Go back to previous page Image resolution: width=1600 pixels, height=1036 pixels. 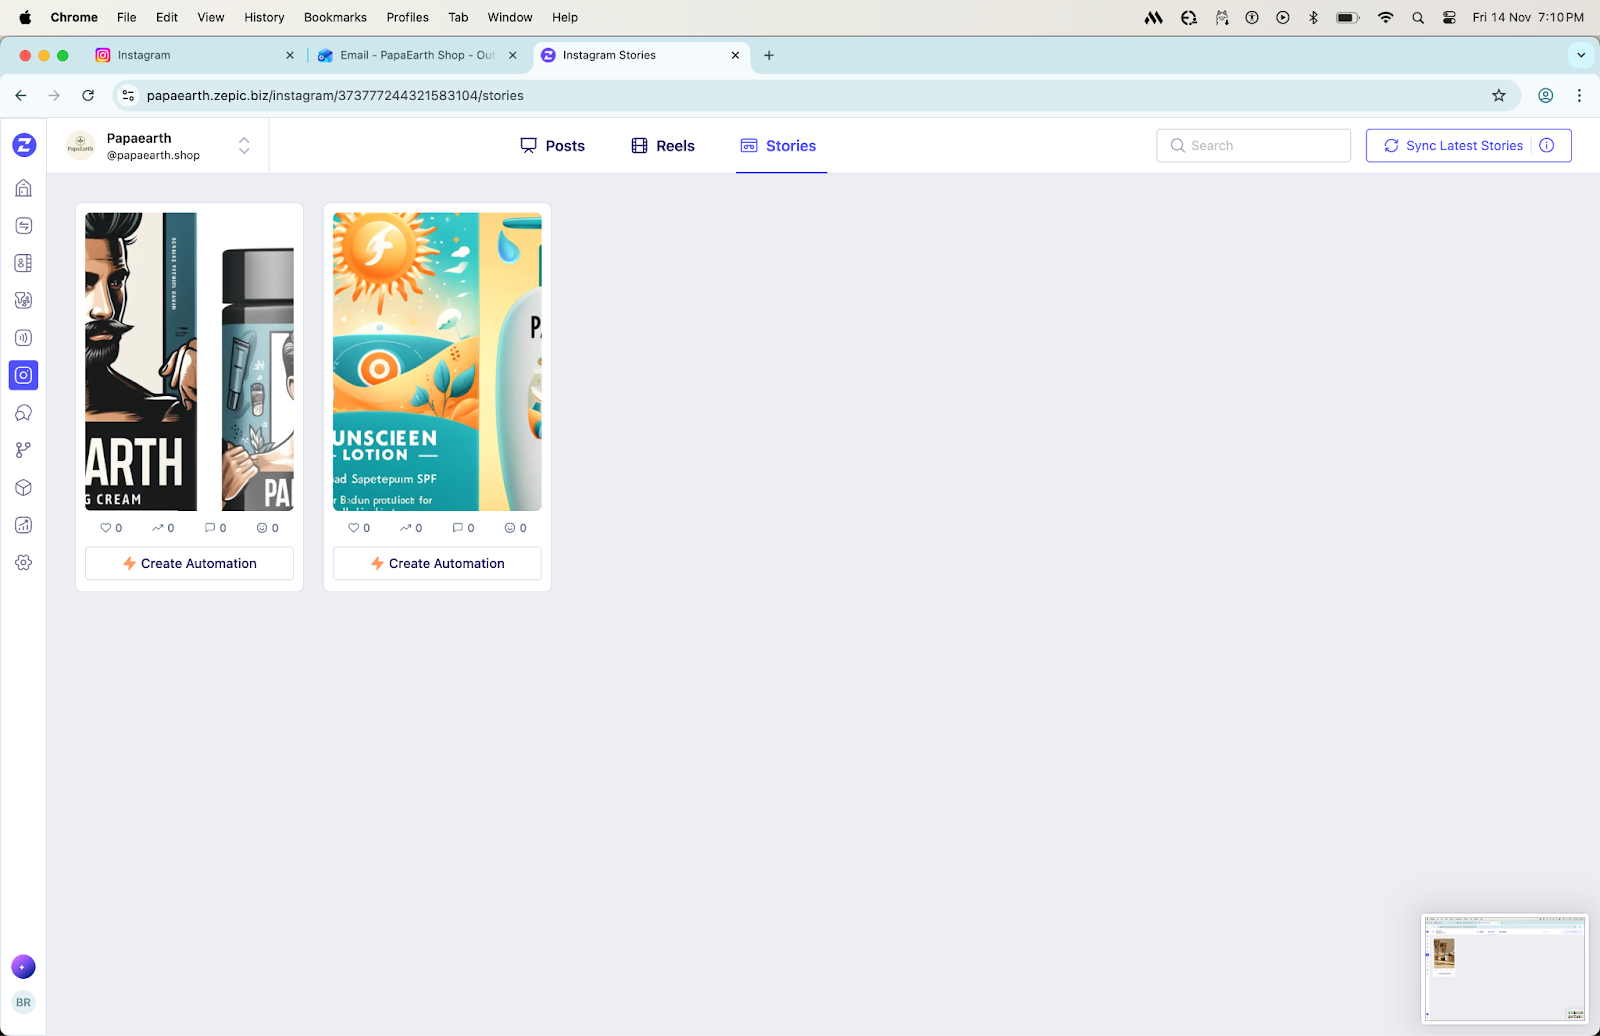(21, 96)
